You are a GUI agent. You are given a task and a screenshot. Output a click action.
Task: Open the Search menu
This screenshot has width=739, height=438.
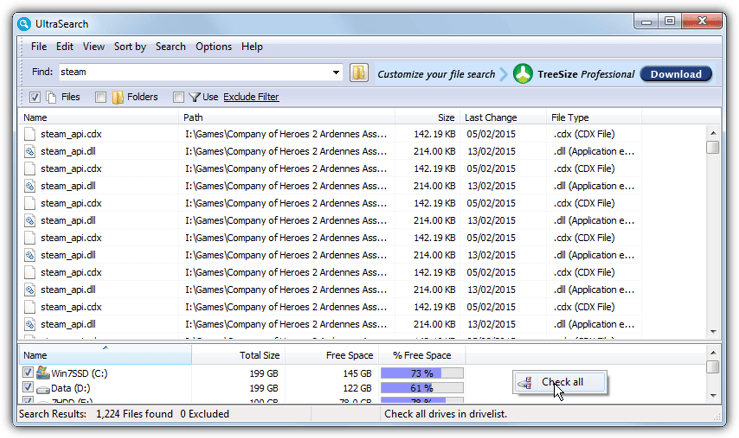click(x=170, y=47)
